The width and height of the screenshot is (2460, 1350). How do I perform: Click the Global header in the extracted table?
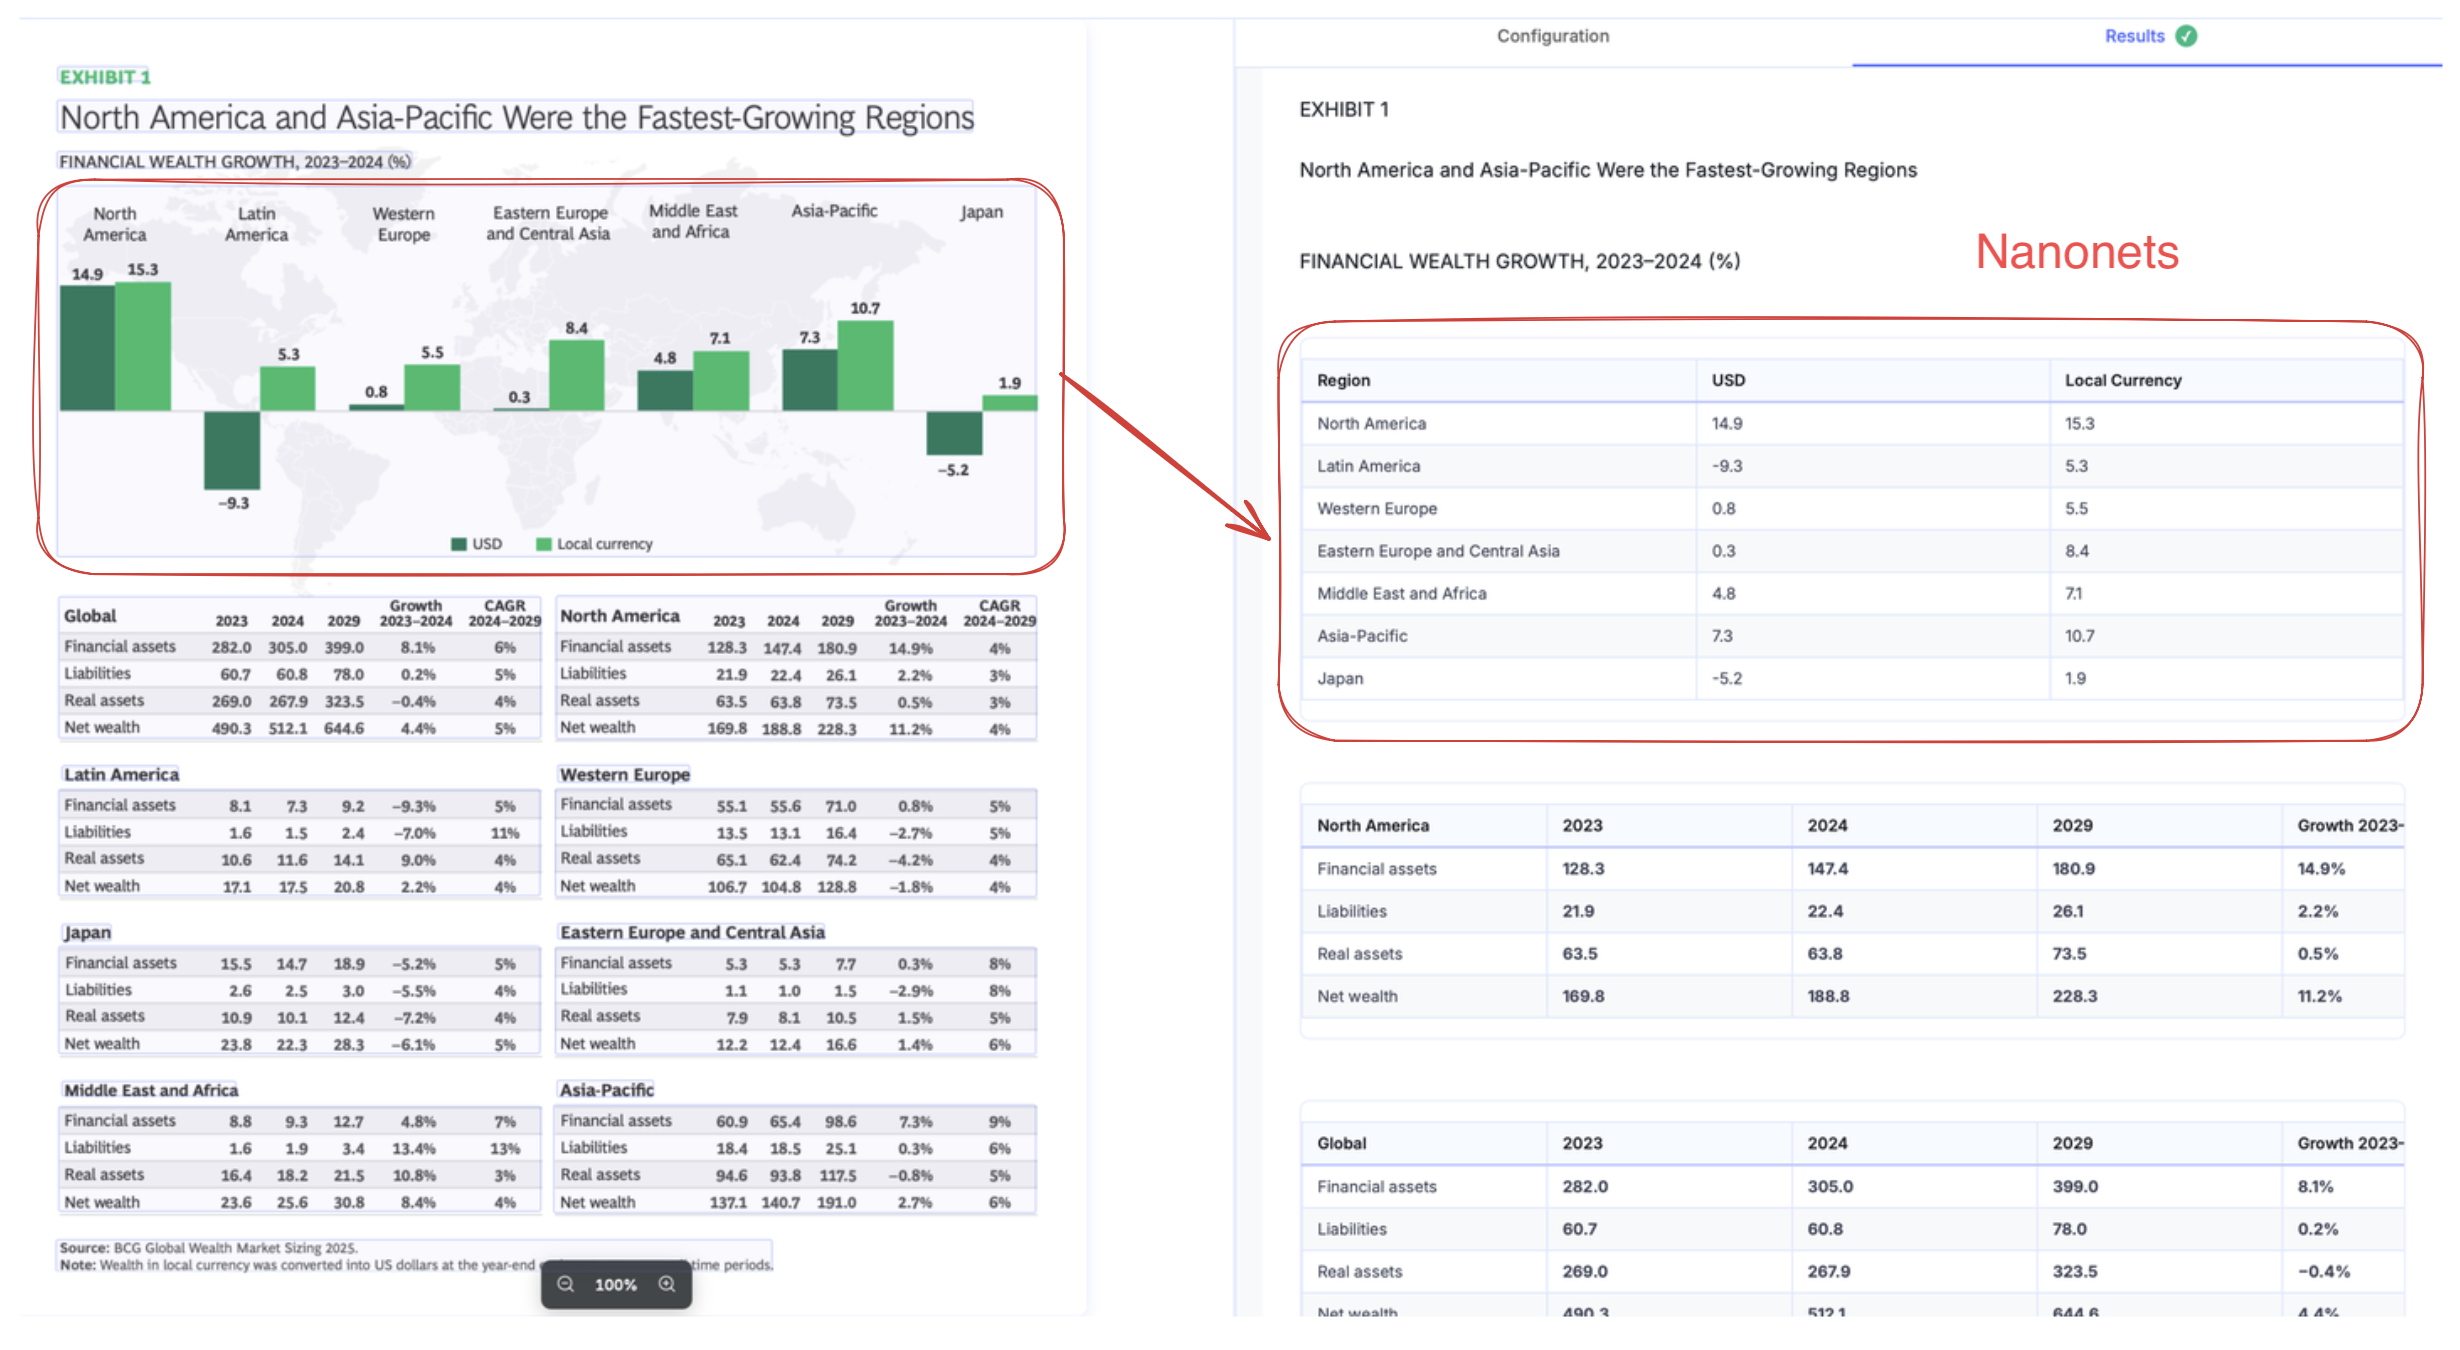click(1341, 1143)
